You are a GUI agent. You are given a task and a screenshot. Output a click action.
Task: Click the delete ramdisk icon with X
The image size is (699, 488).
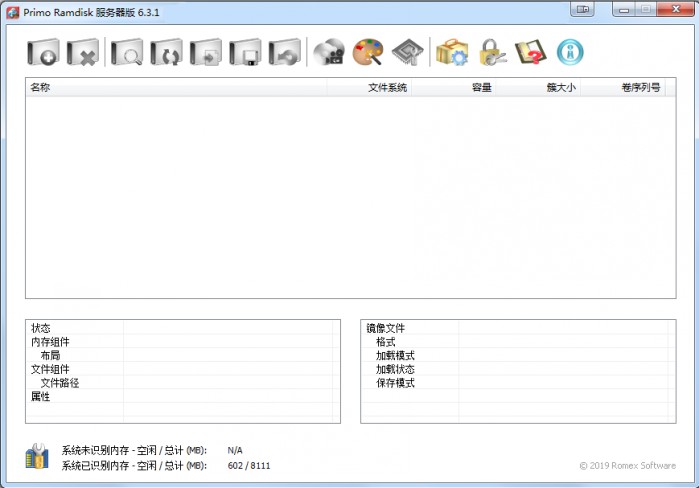coord(83,52)
